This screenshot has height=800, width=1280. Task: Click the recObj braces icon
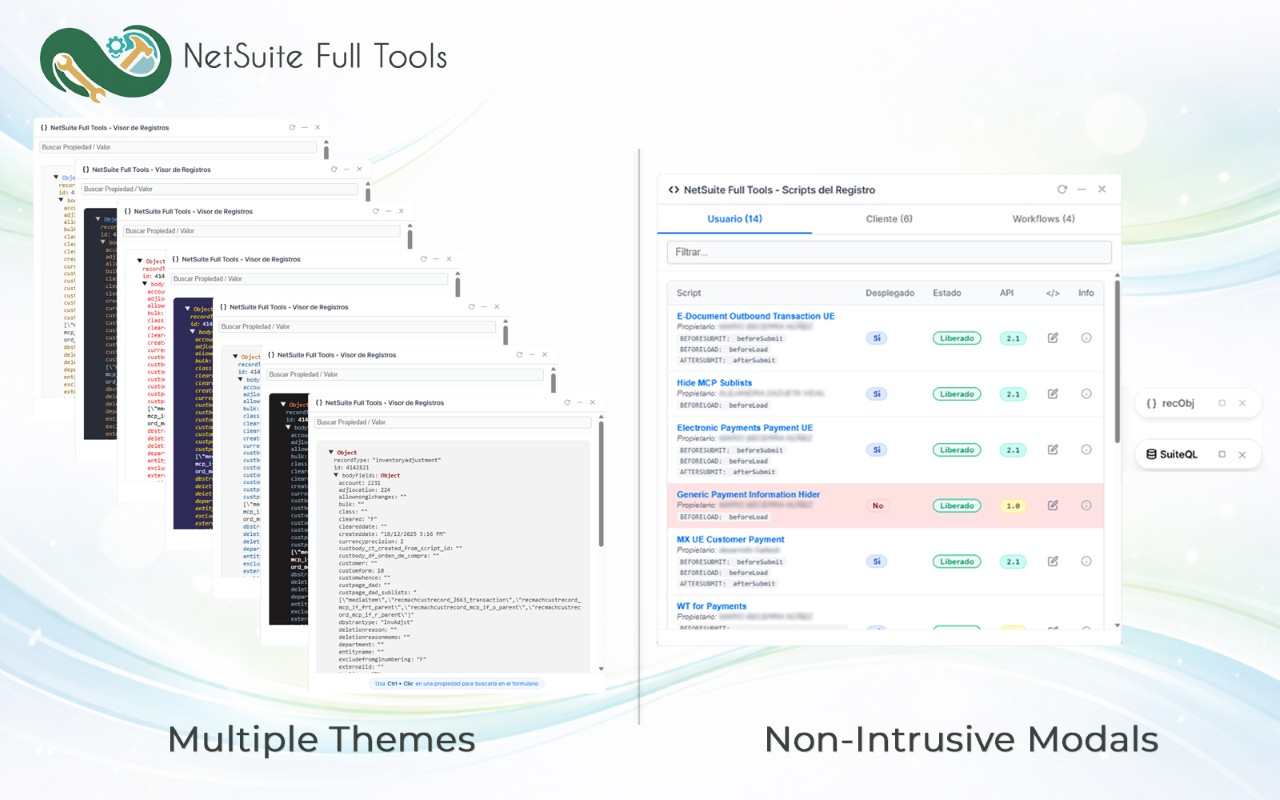[x=1152, y=403]
